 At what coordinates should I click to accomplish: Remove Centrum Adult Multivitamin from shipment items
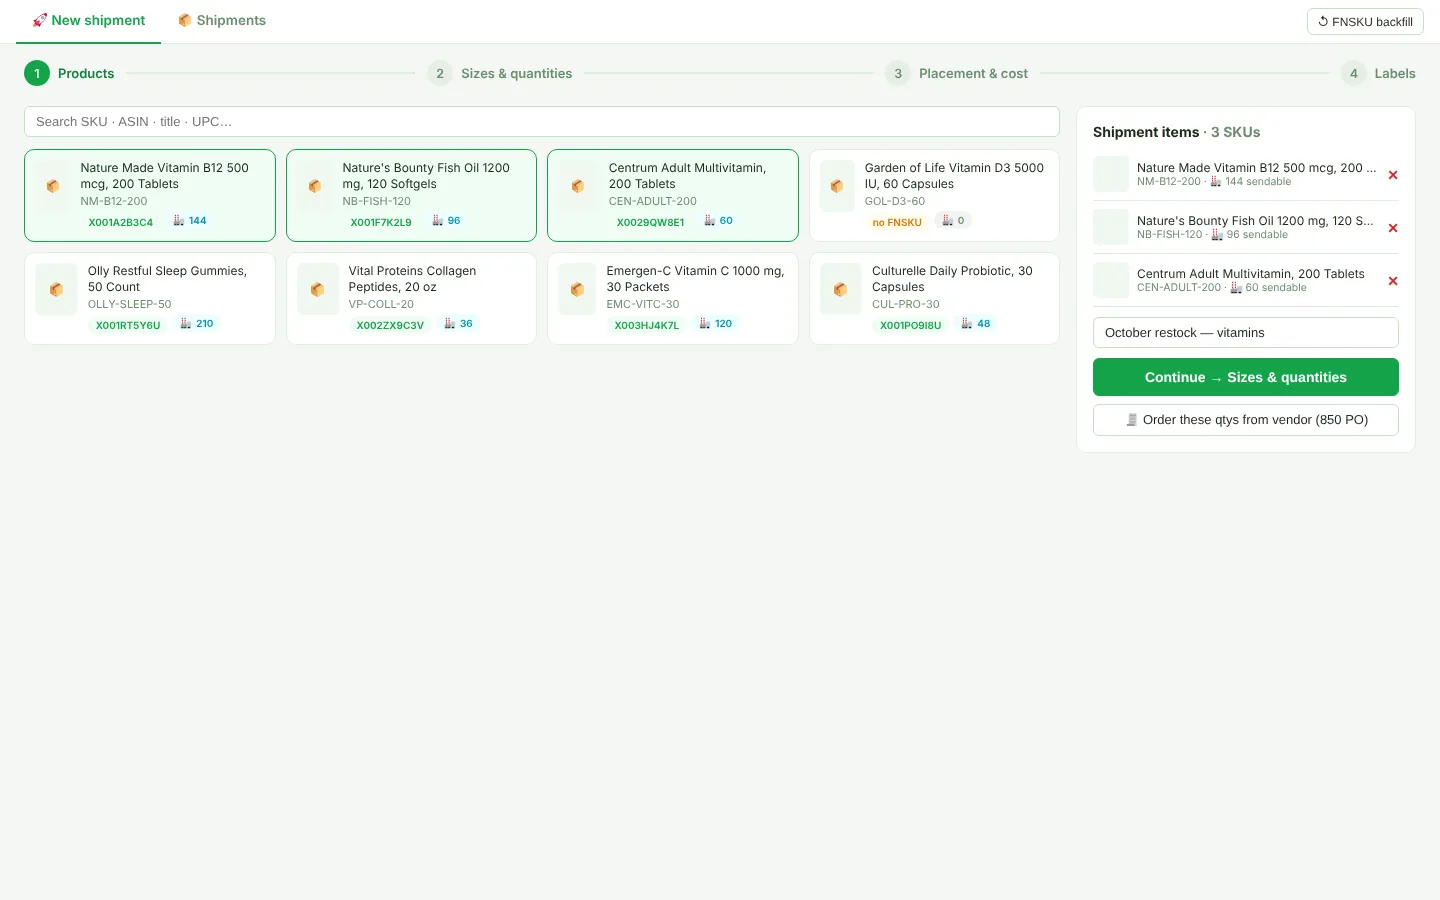point(1393,281)
